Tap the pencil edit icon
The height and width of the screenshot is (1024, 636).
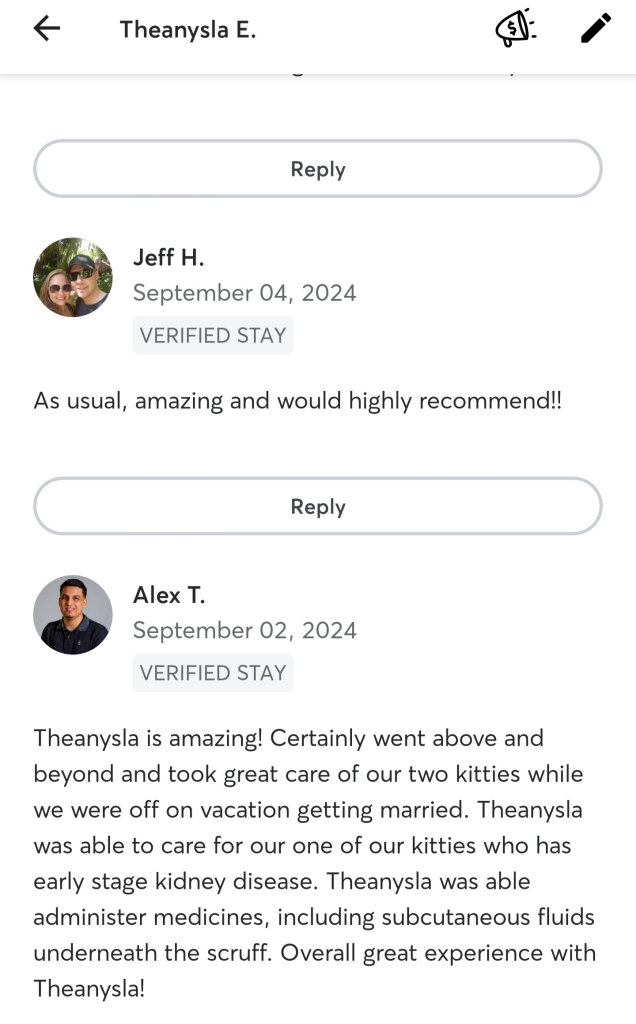point(596,29)
